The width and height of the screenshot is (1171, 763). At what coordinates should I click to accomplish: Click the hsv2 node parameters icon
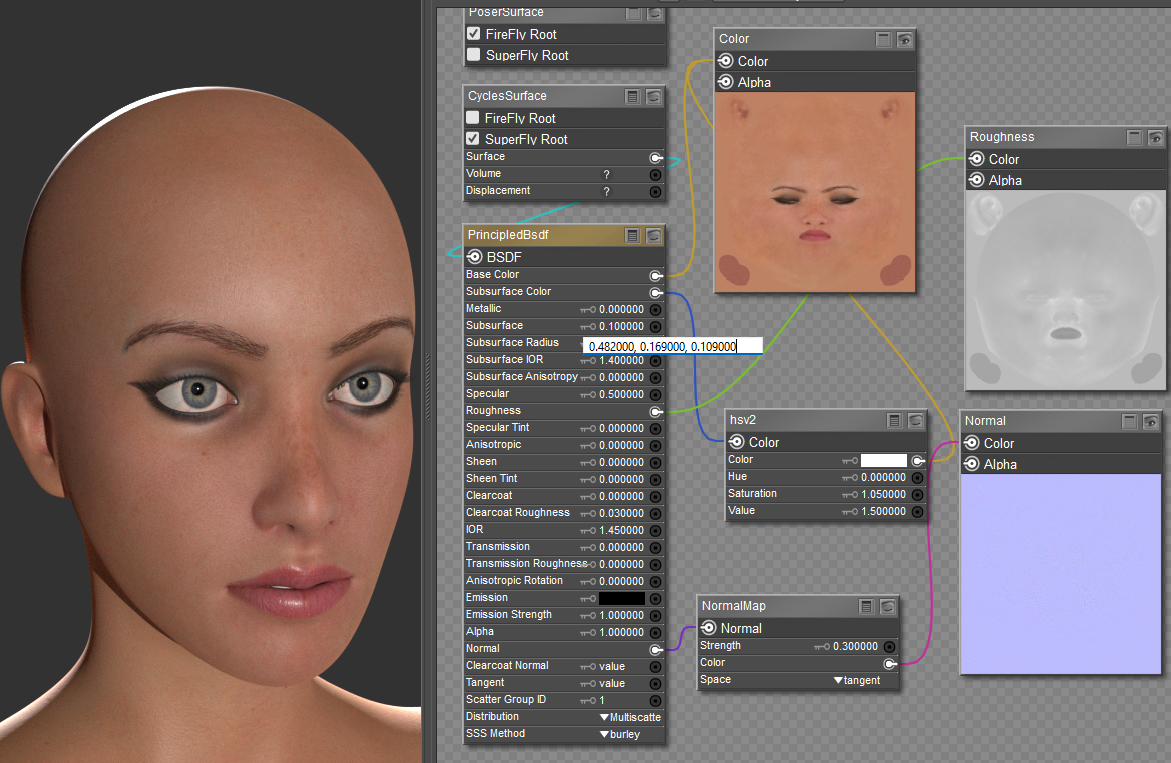895,421
